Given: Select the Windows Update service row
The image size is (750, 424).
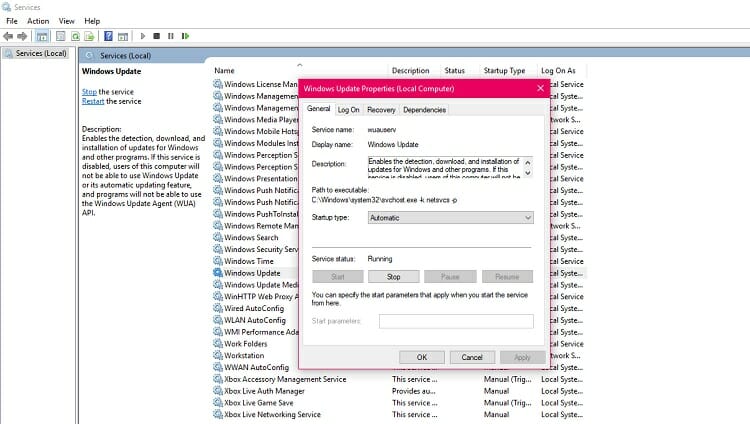Looking at the screenshot, I should point(255,273).
